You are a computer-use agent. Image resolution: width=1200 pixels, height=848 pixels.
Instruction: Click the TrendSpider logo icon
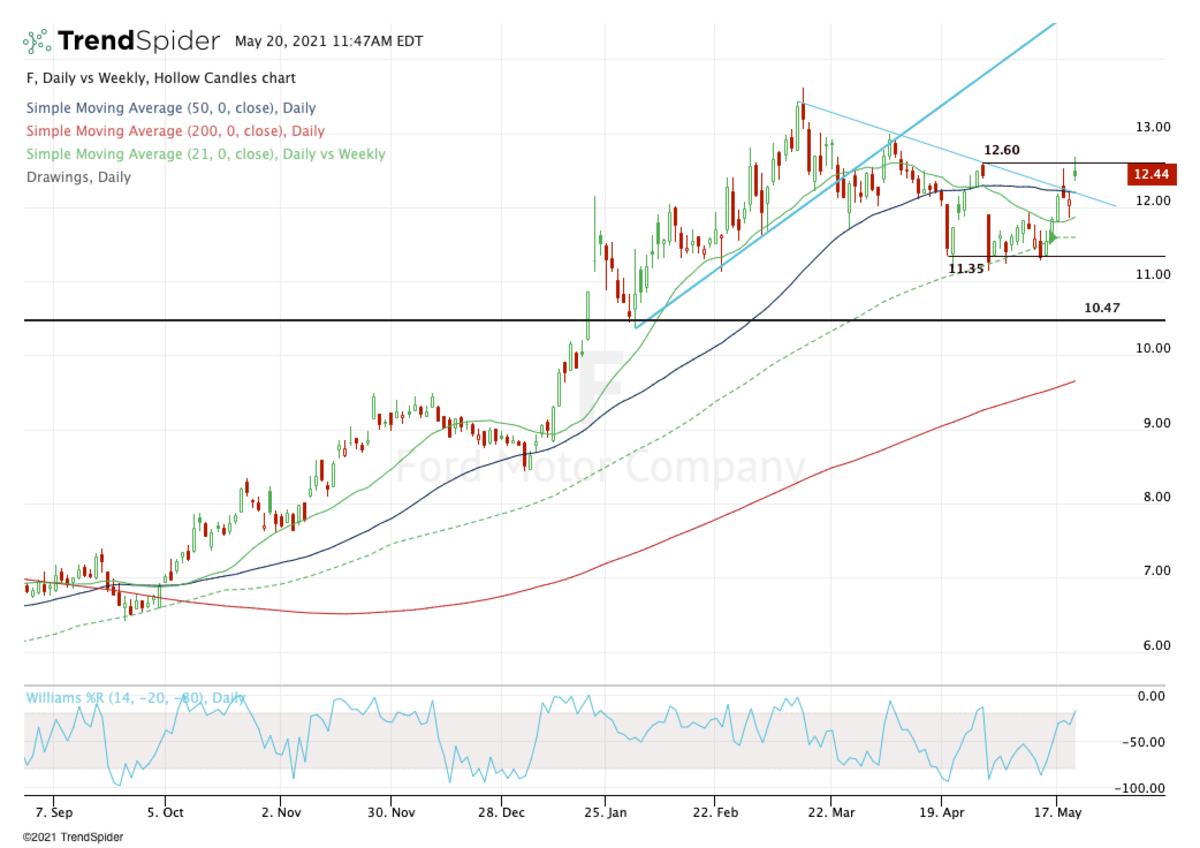(x=37, y=41)
